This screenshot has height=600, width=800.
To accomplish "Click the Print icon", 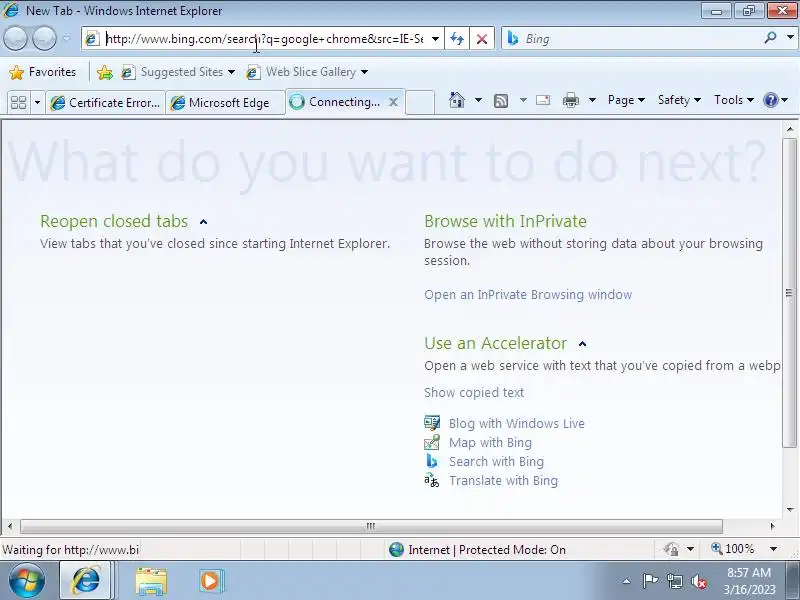I will click(571, 100).
